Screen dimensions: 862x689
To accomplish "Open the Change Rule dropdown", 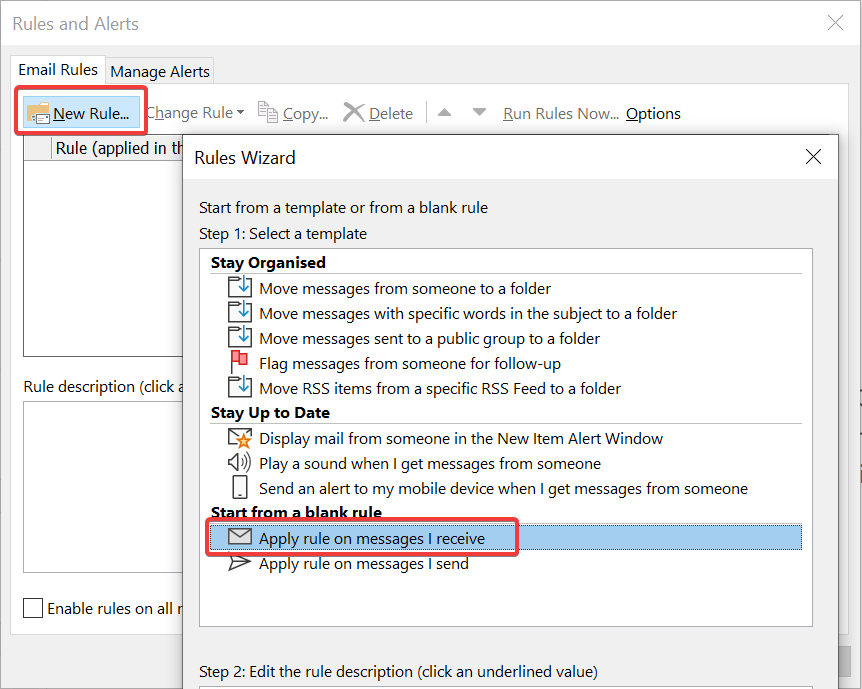I will coord(195,113).
